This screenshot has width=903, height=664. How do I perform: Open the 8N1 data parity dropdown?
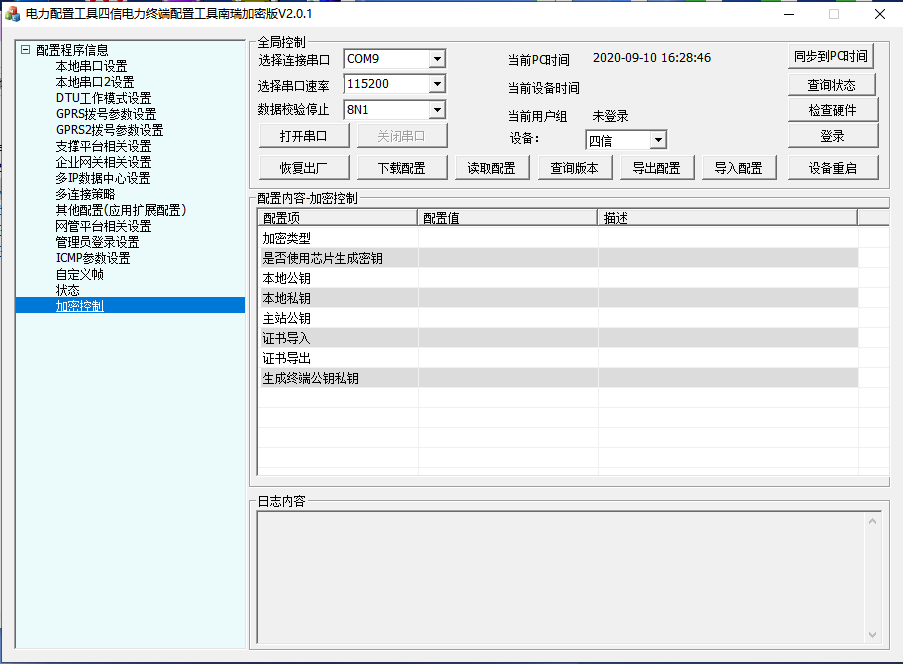click(x=436, y=110)
